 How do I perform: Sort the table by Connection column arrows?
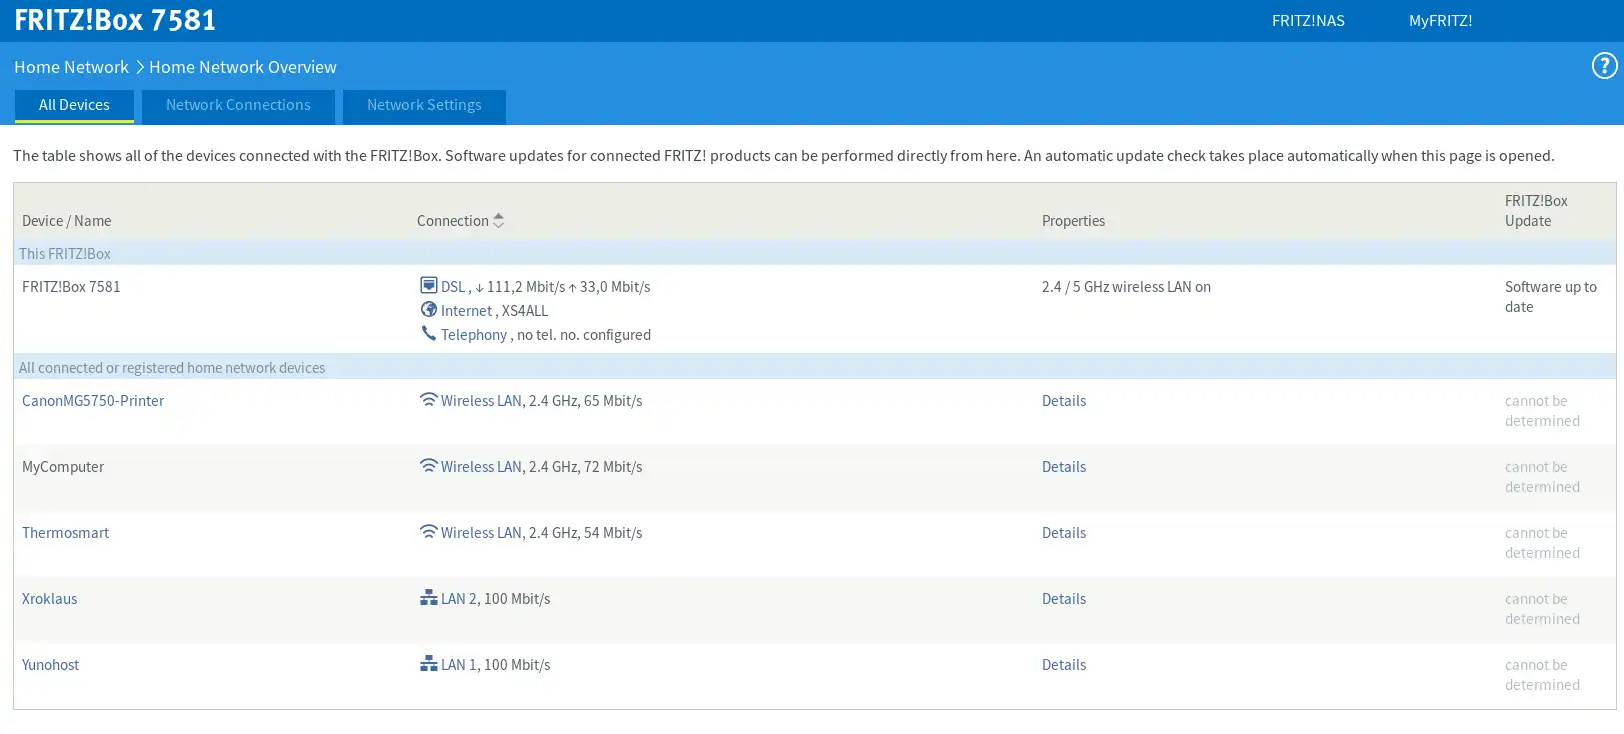498,221
